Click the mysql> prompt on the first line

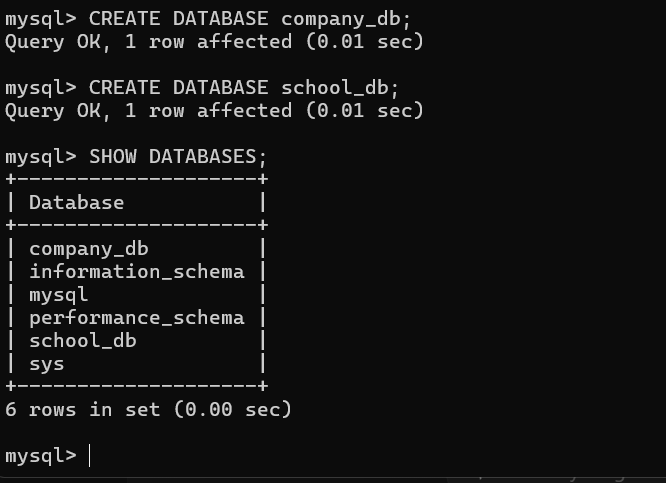click(x=41, y=18)
